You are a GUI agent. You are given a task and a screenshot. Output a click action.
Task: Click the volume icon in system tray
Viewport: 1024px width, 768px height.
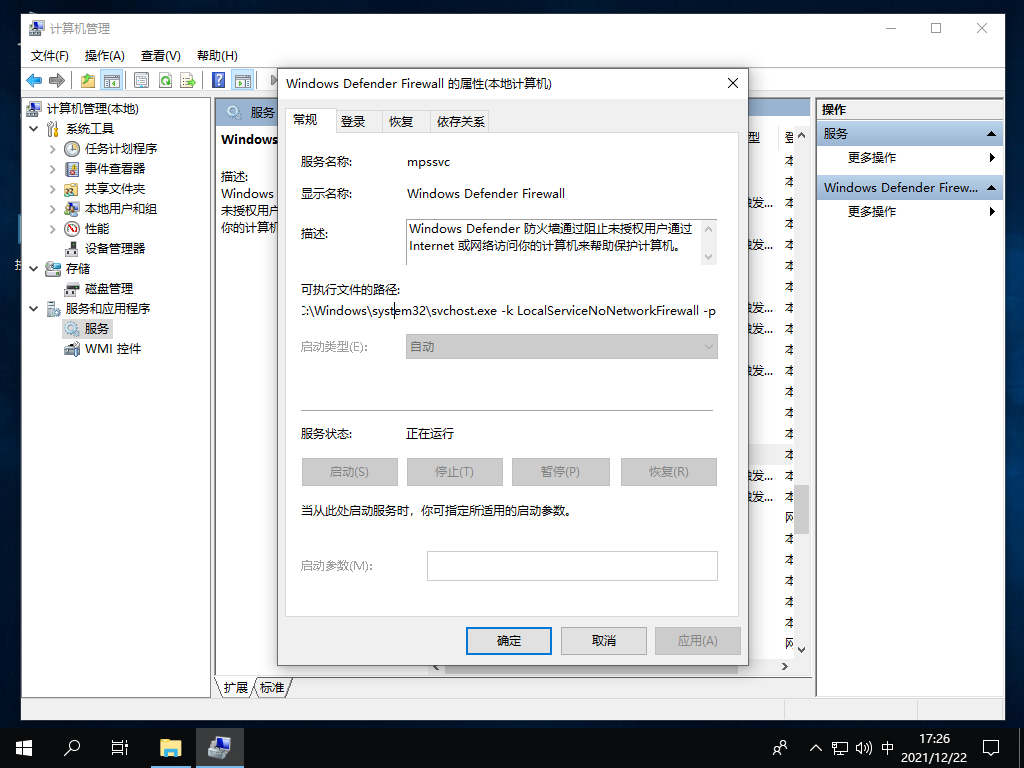point(863,748)
